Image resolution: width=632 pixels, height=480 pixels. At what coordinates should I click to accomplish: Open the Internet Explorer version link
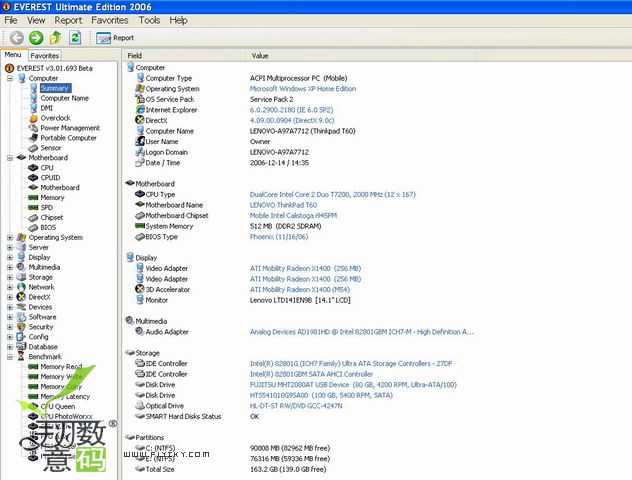[x=291, y=110]
